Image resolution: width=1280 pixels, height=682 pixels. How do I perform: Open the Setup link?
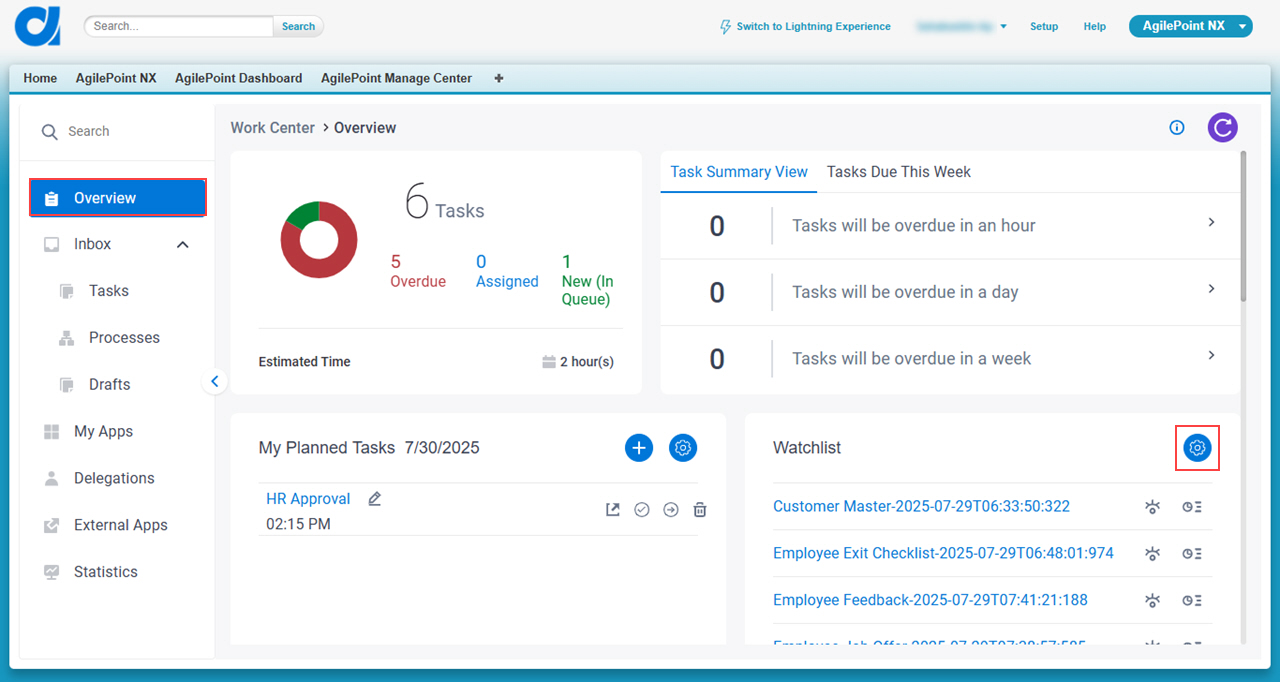(1044, 27)
